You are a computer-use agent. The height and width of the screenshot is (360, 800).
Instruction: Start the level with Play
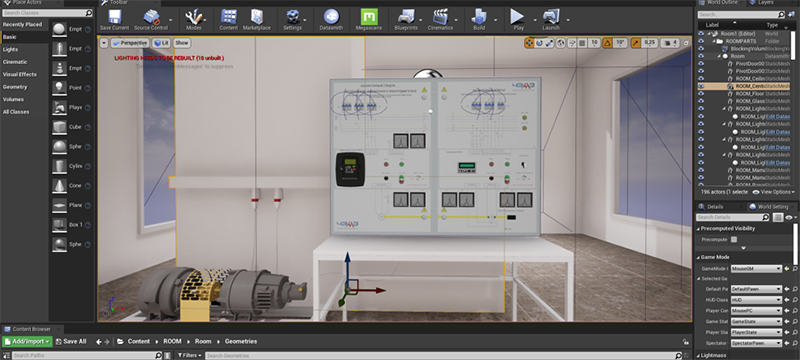point(517,17)
